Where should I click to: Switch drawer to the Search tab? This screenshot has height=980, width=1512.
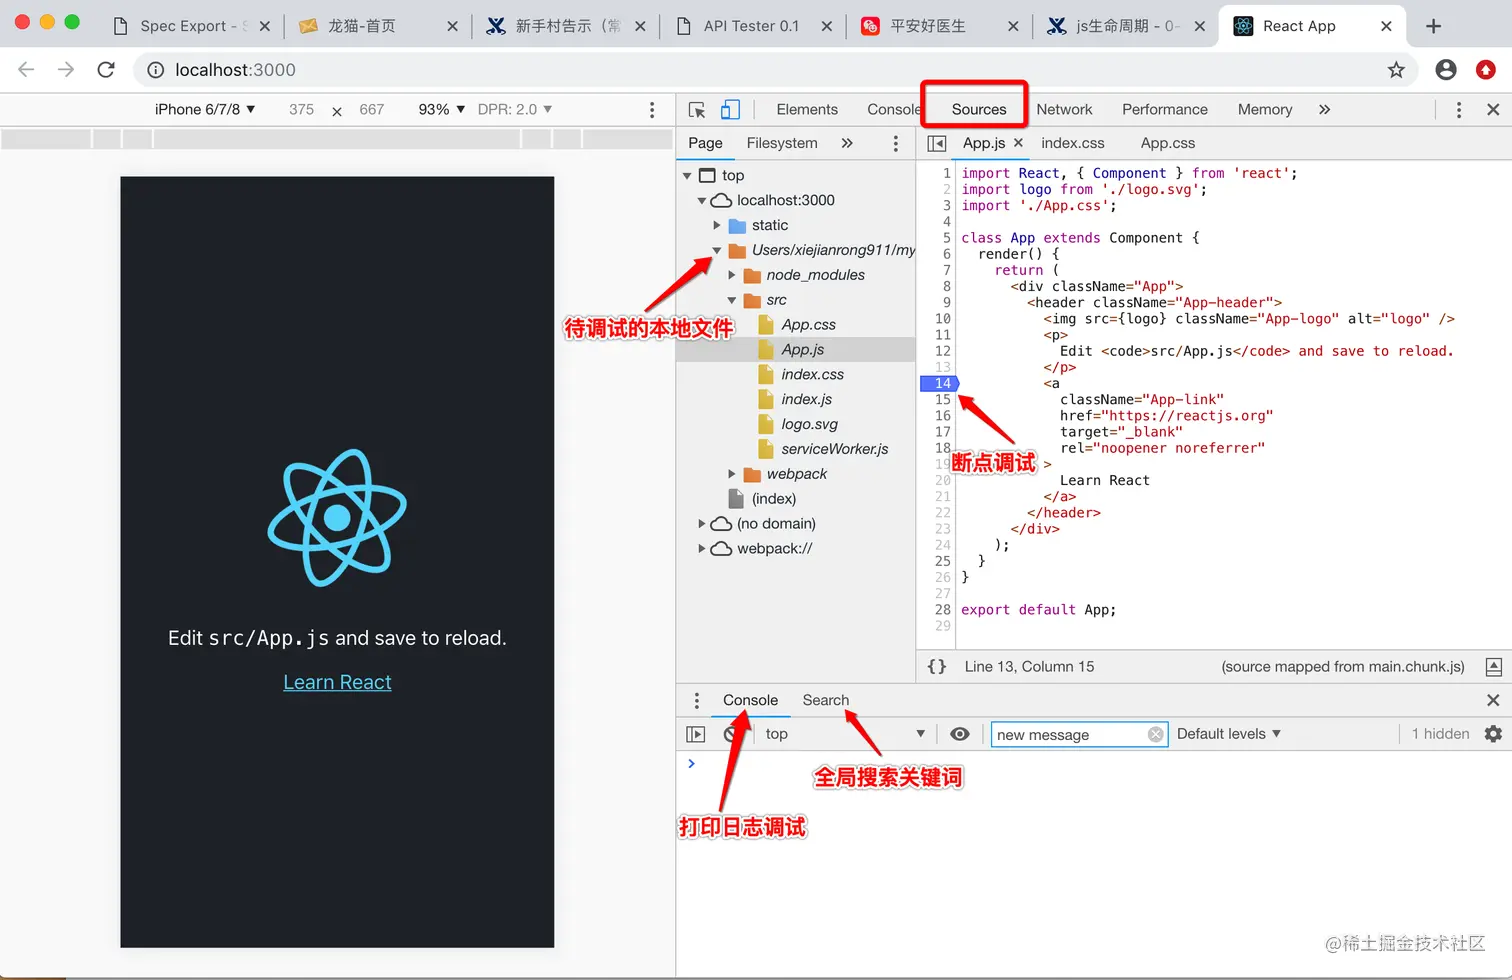(825, 700)
